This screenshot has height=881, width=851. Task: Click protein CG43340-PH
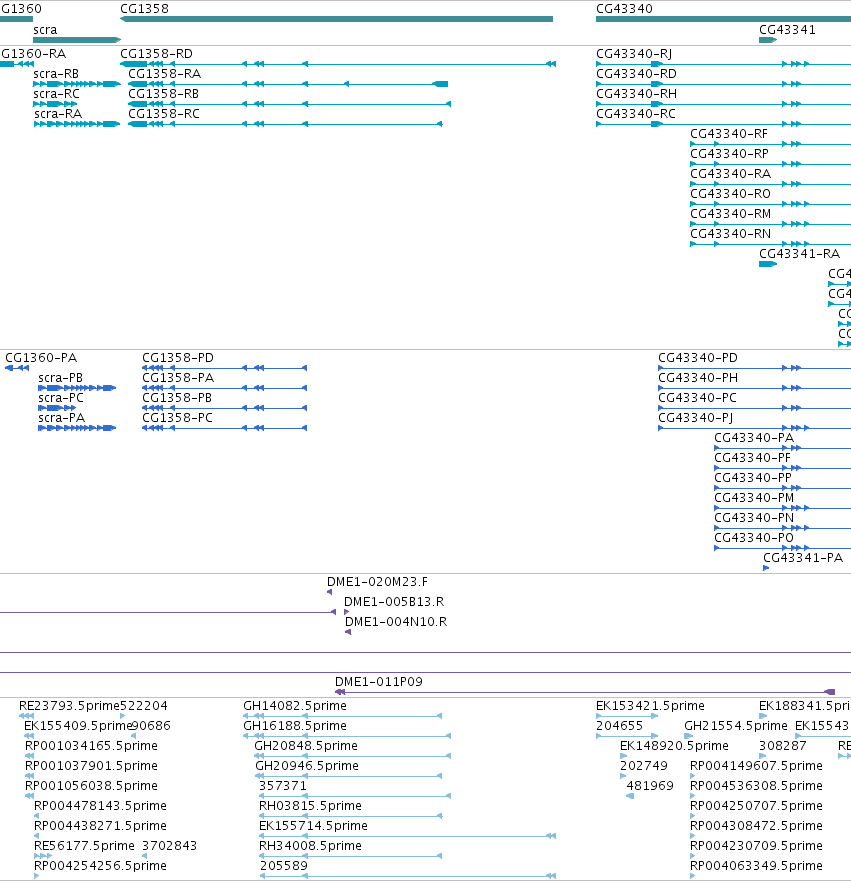coord(698,378)
